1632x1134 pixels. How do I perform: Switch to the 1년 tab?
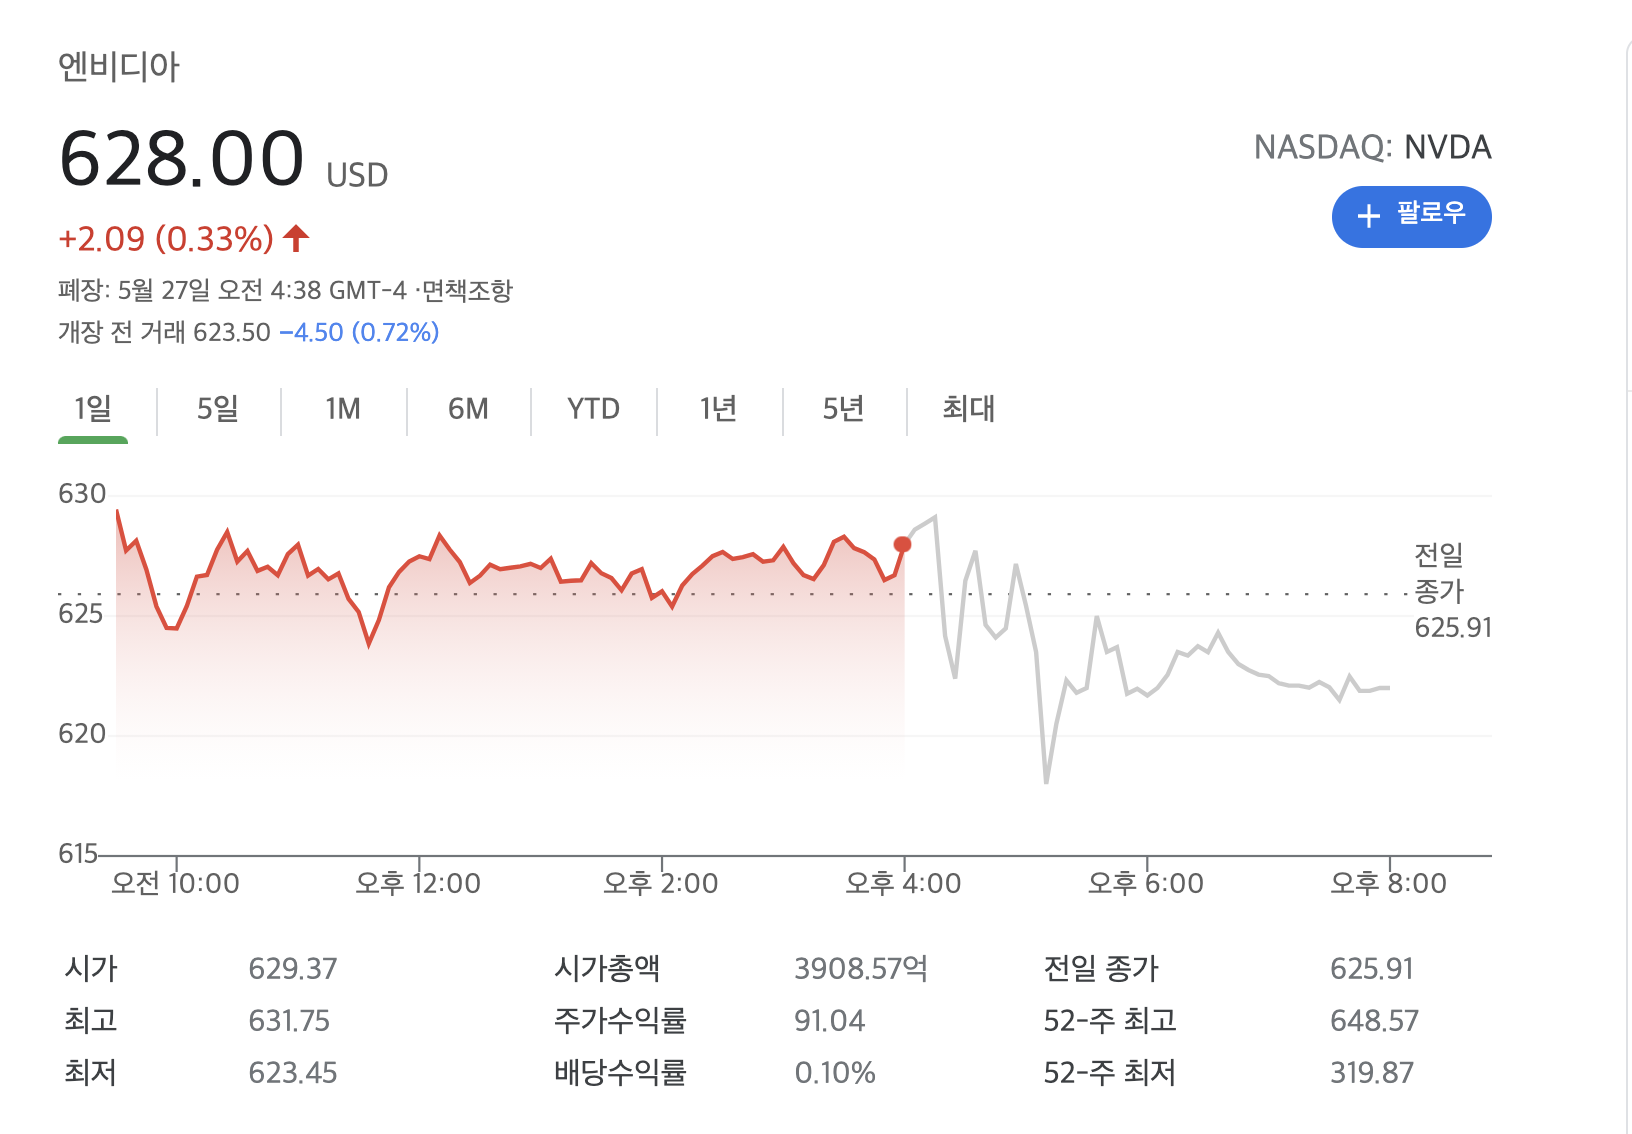click(x=718, y=409)
